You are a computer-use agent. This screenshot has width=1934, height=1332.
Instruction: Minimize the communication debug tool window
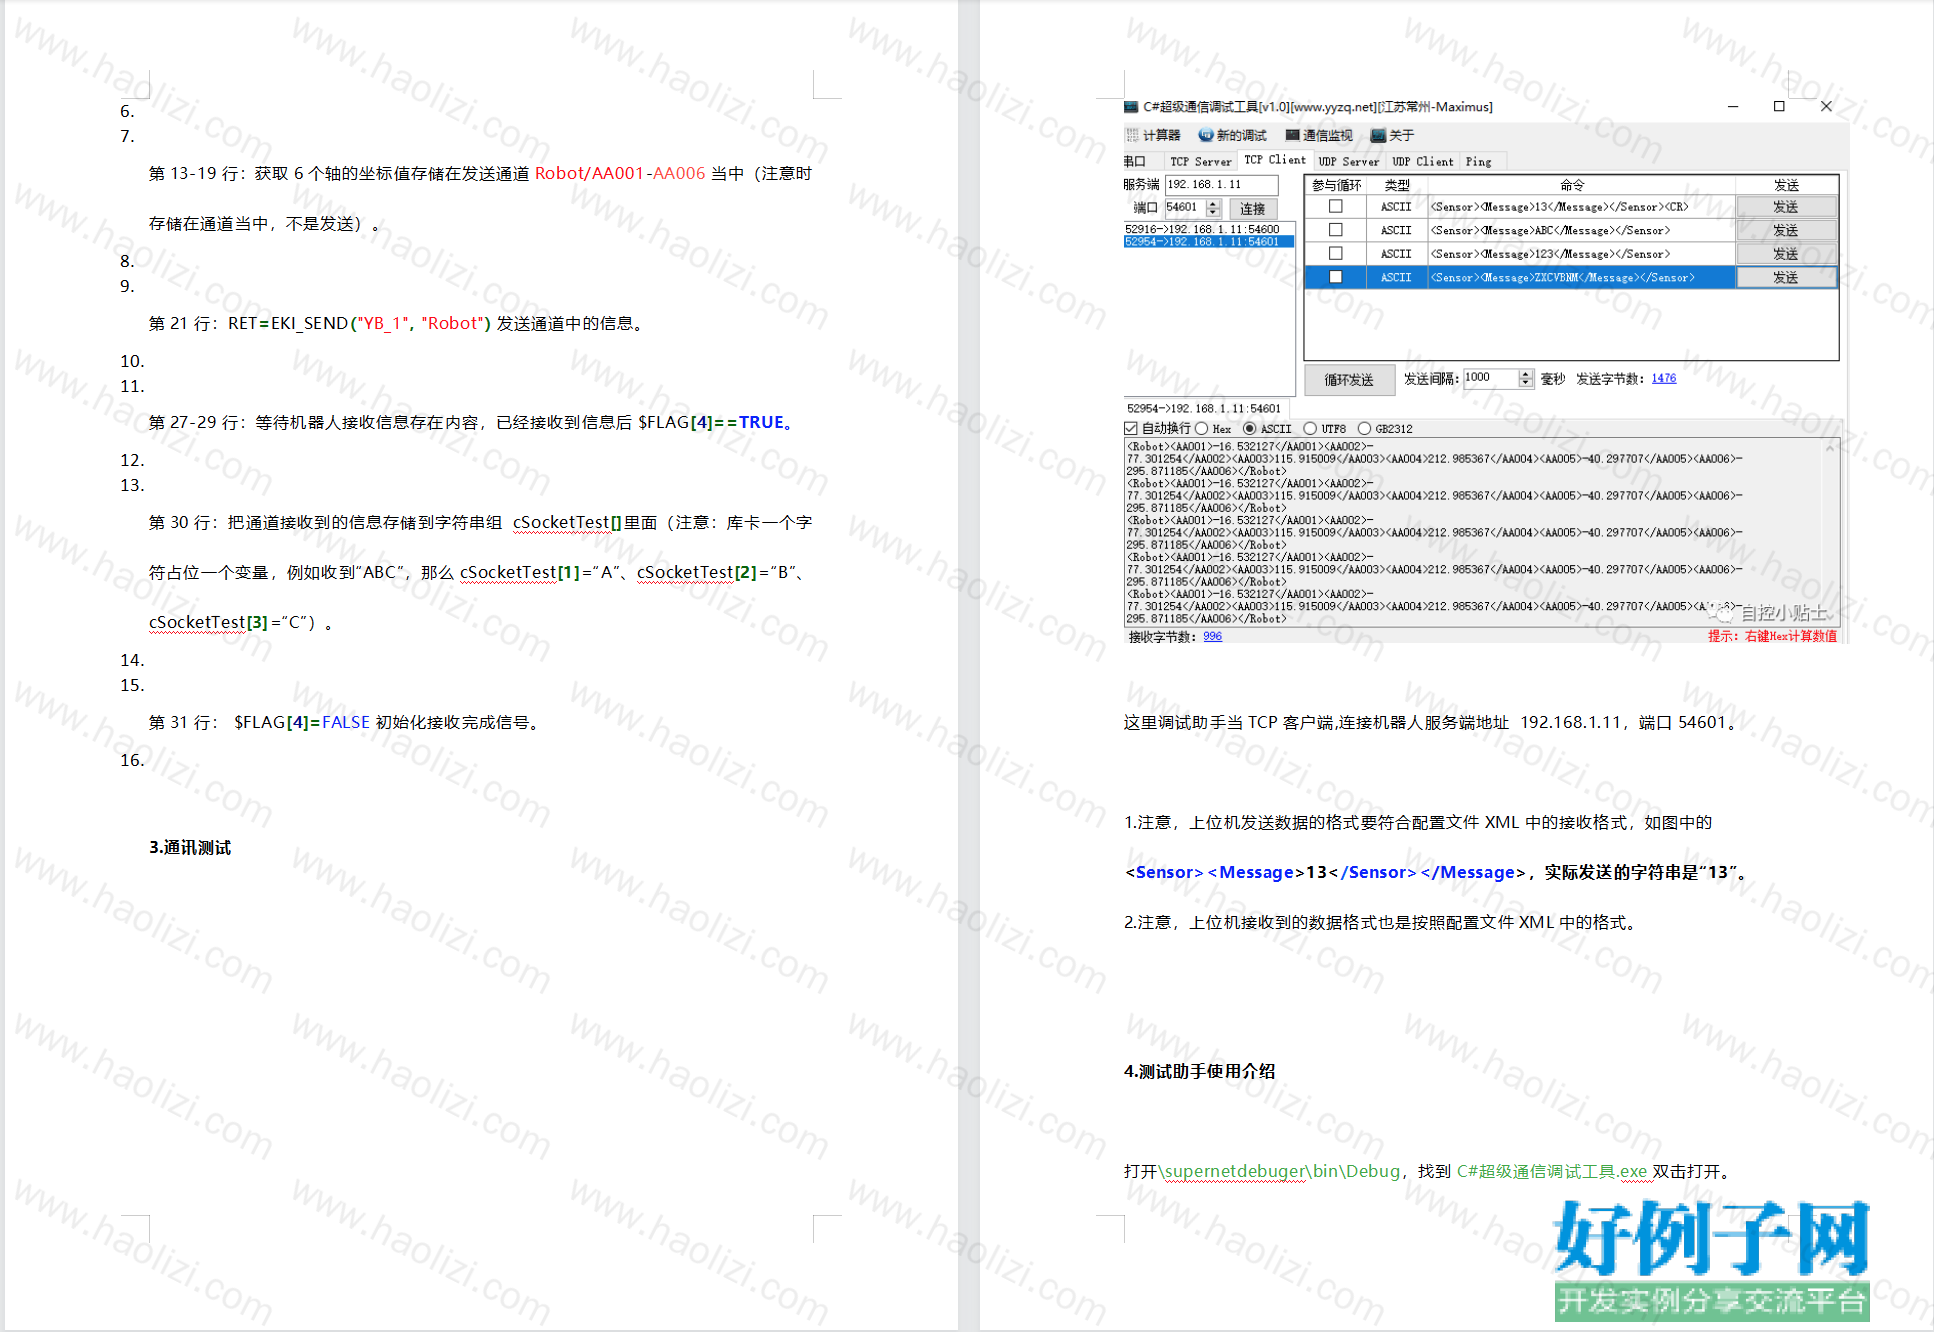[1733, 106]
